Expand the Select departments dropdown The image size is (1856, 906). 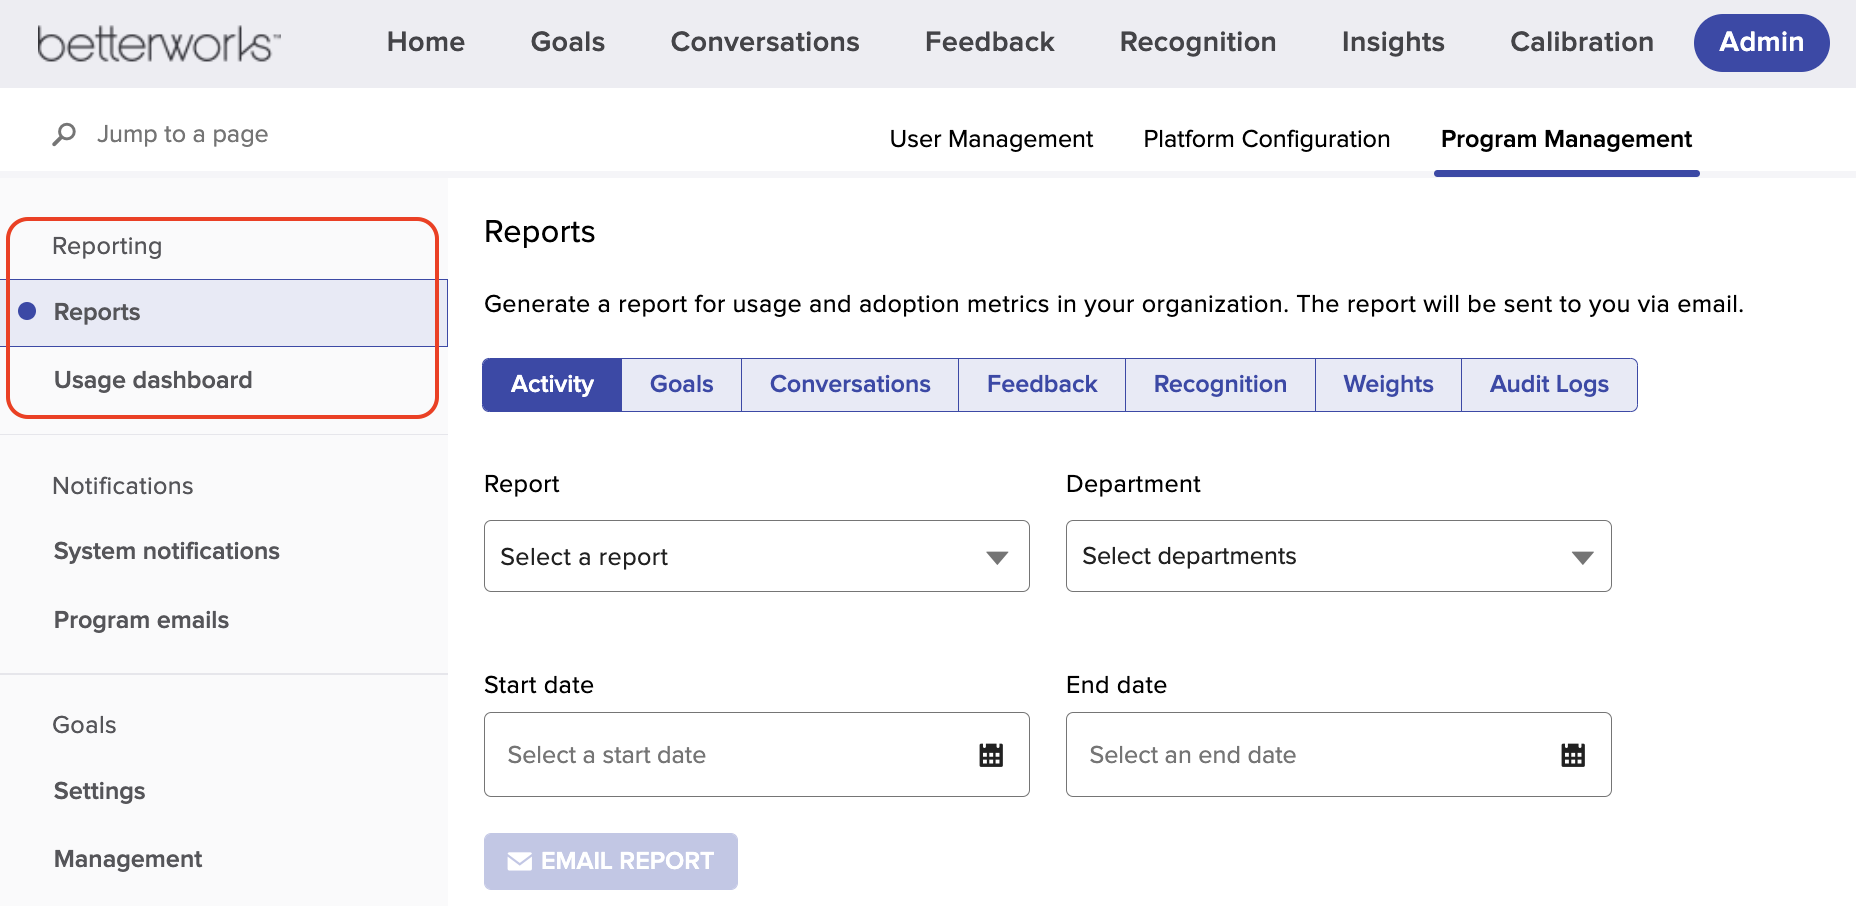point(1339,556)
